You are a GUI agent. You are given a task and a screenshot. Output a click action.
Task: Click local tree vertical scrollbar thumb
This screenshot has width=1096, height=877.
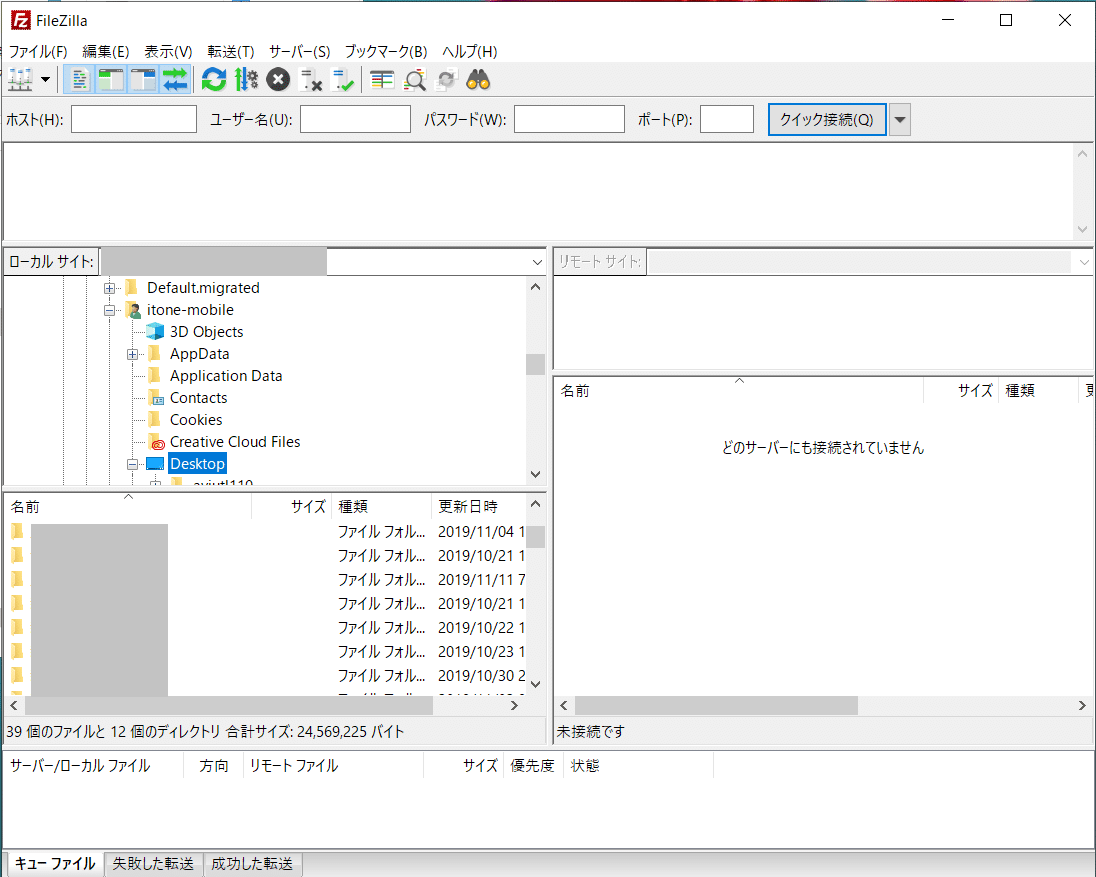(535, 364)
